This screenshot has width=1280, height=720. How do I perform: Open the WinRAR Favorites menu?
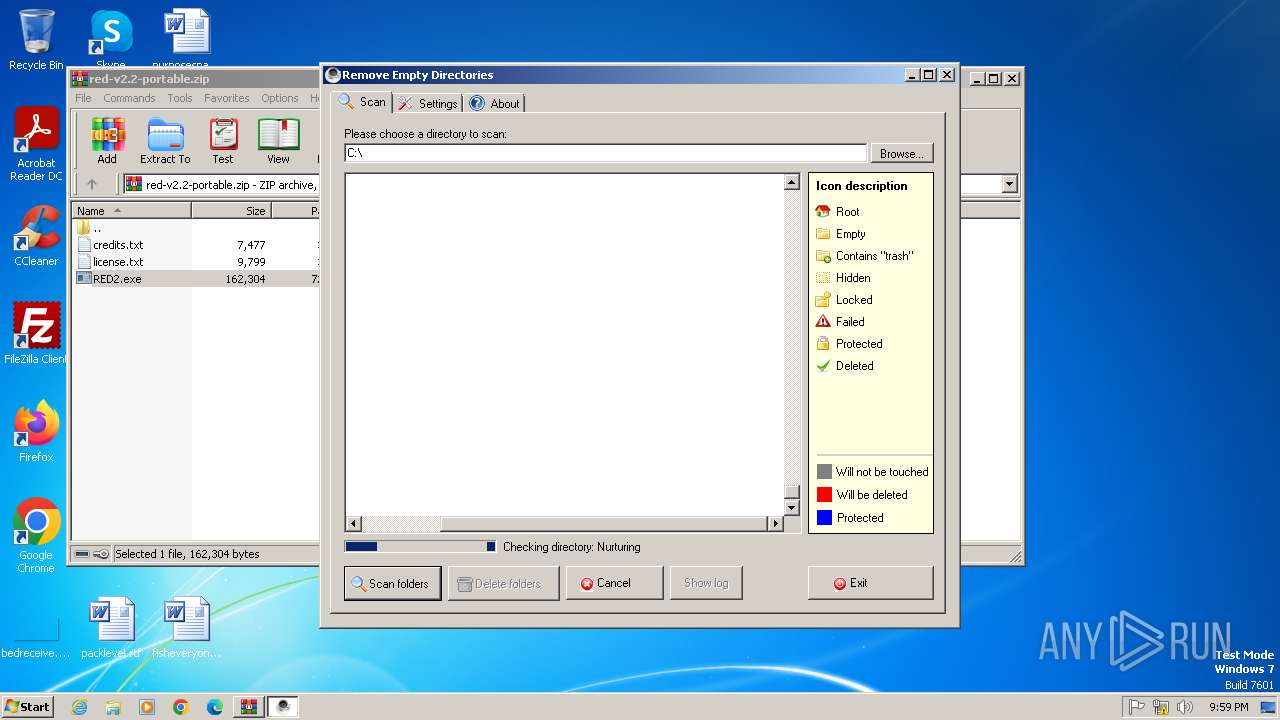point(227,98)
